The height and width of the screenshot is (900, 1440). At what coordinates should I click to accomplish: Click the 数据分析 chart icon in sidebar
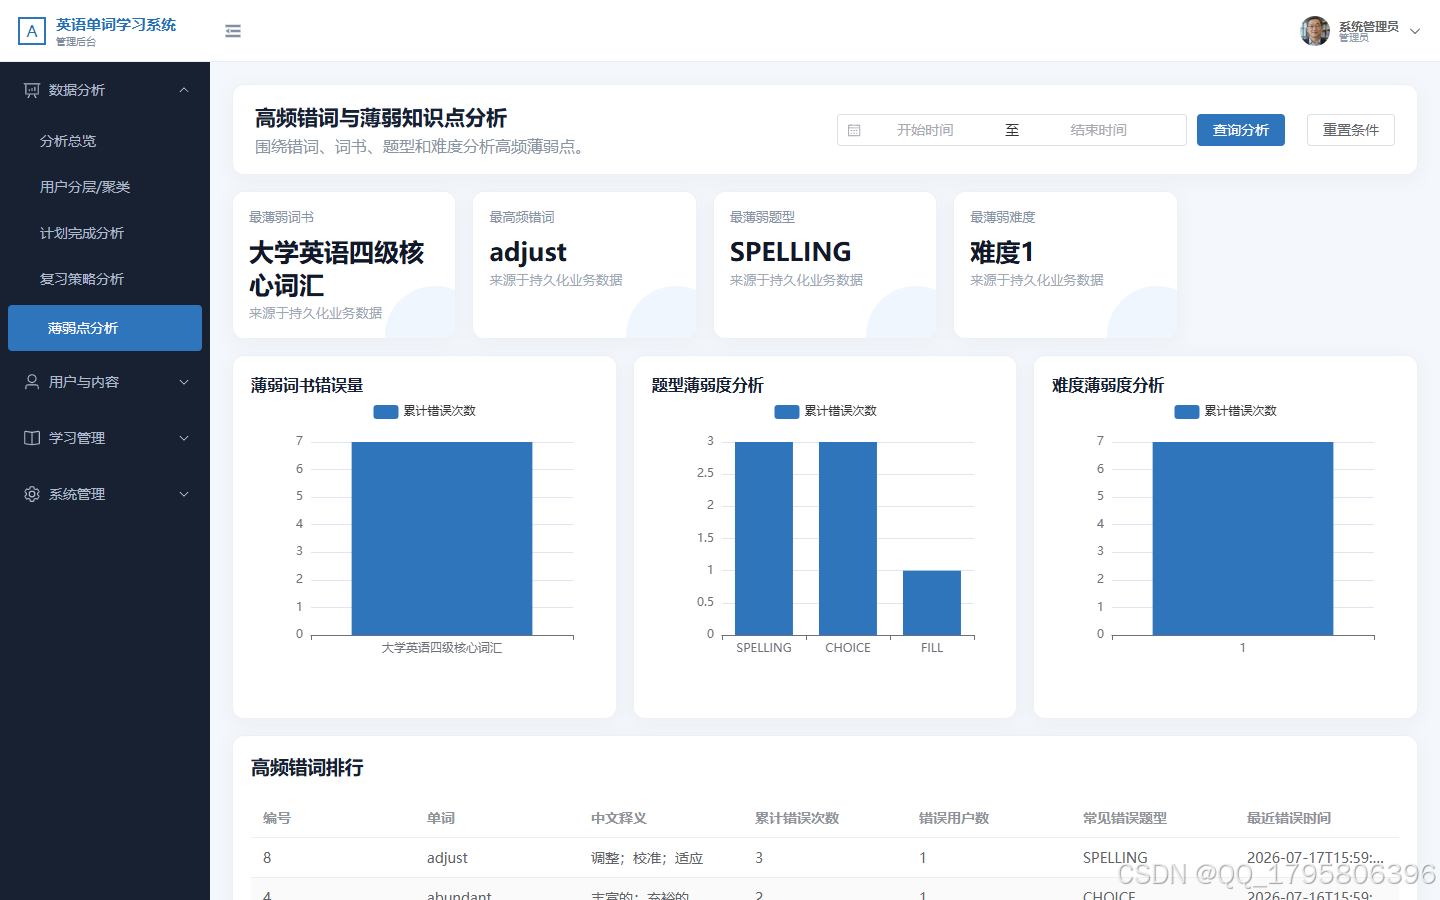pos(32,90)
